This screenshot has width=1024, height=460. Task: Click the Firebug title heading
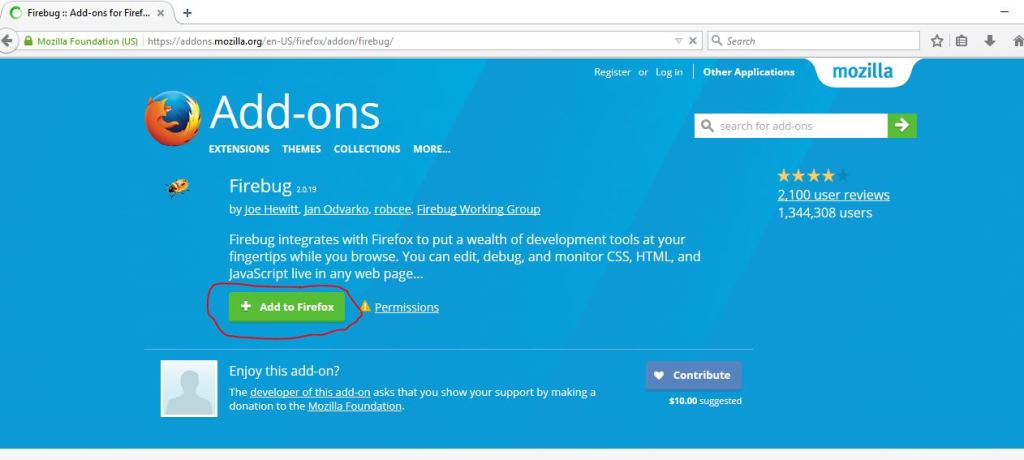(260, 186)
